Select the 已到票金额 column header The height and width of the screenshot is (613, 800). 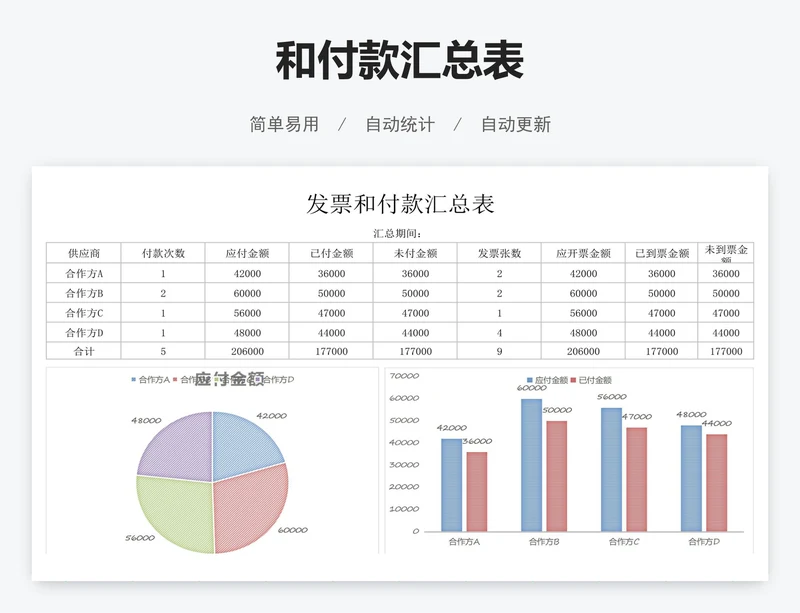click(x=662, y=253)
